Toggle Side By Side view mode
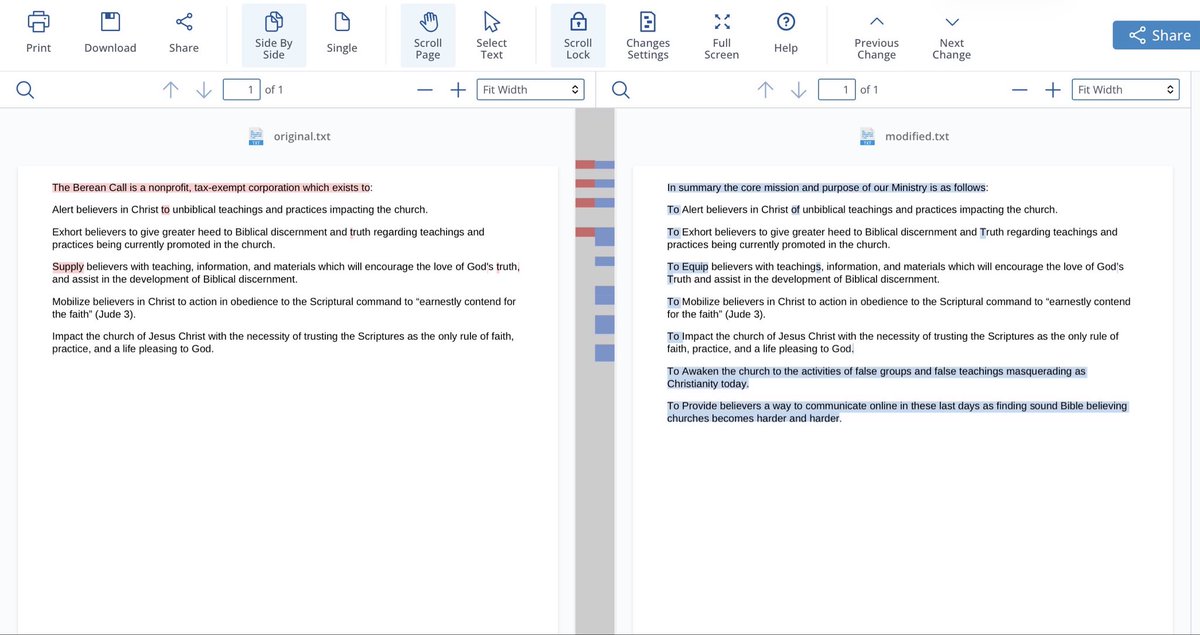Screen dimensions: 1200x635 point(274,36)
